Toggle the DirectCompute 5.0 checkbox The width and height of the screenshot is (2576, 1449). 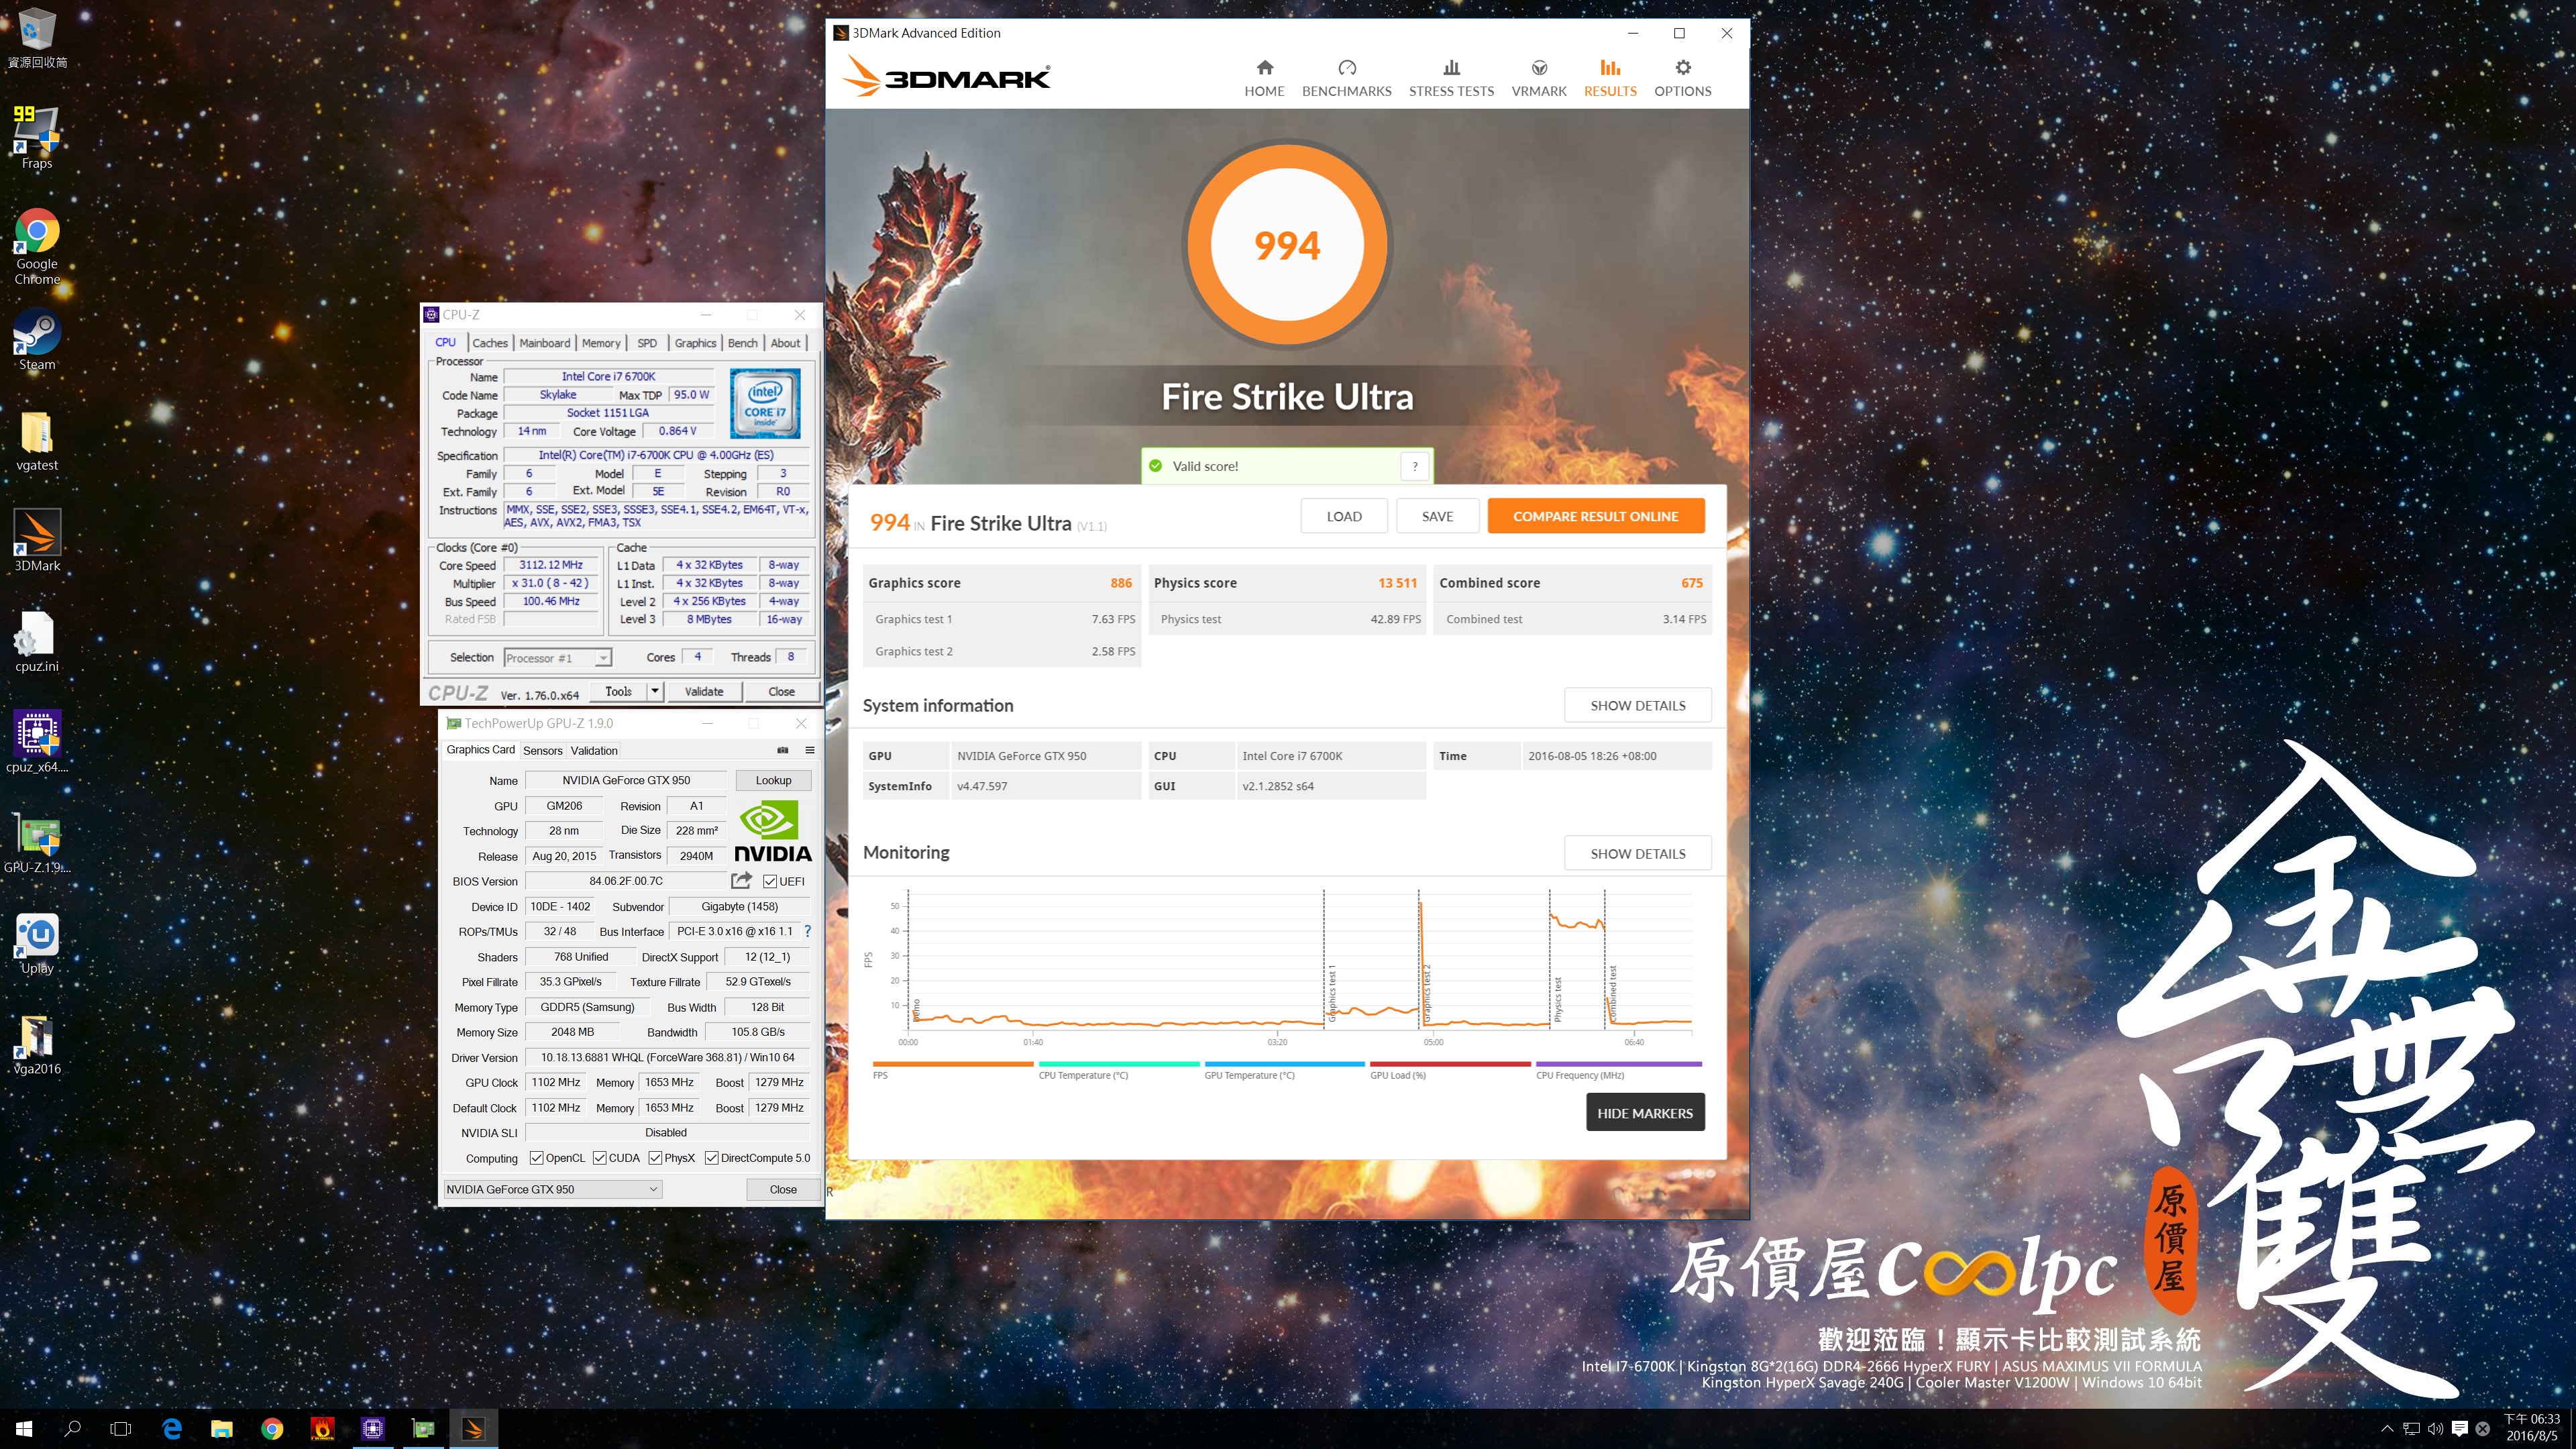point(712,1158)
